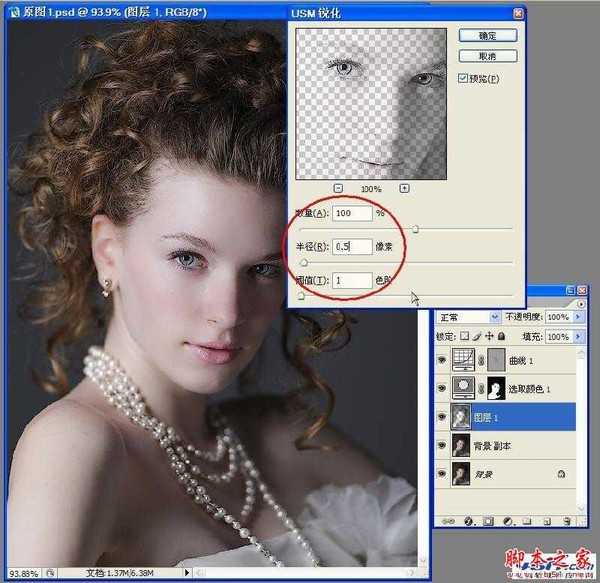
Task: Toggle visibility of 背景 副本 layer
Action: tap(443, 443)
